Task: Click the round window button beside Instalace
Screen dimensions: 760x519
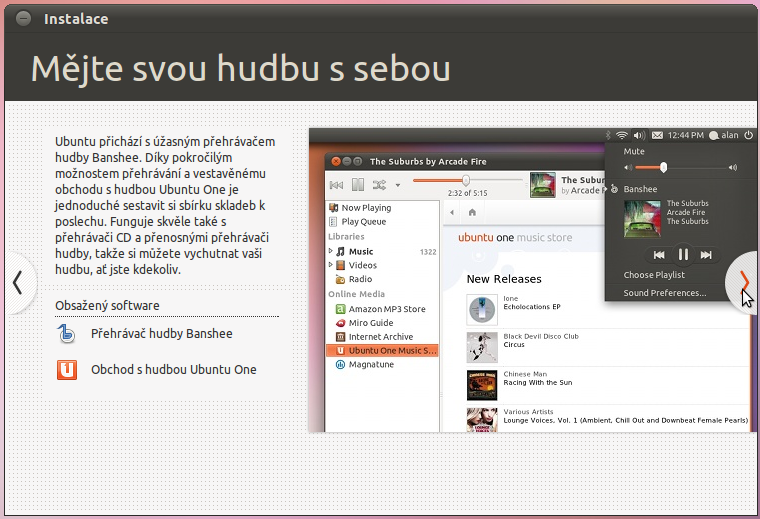Action: click(x=23, y=18)
